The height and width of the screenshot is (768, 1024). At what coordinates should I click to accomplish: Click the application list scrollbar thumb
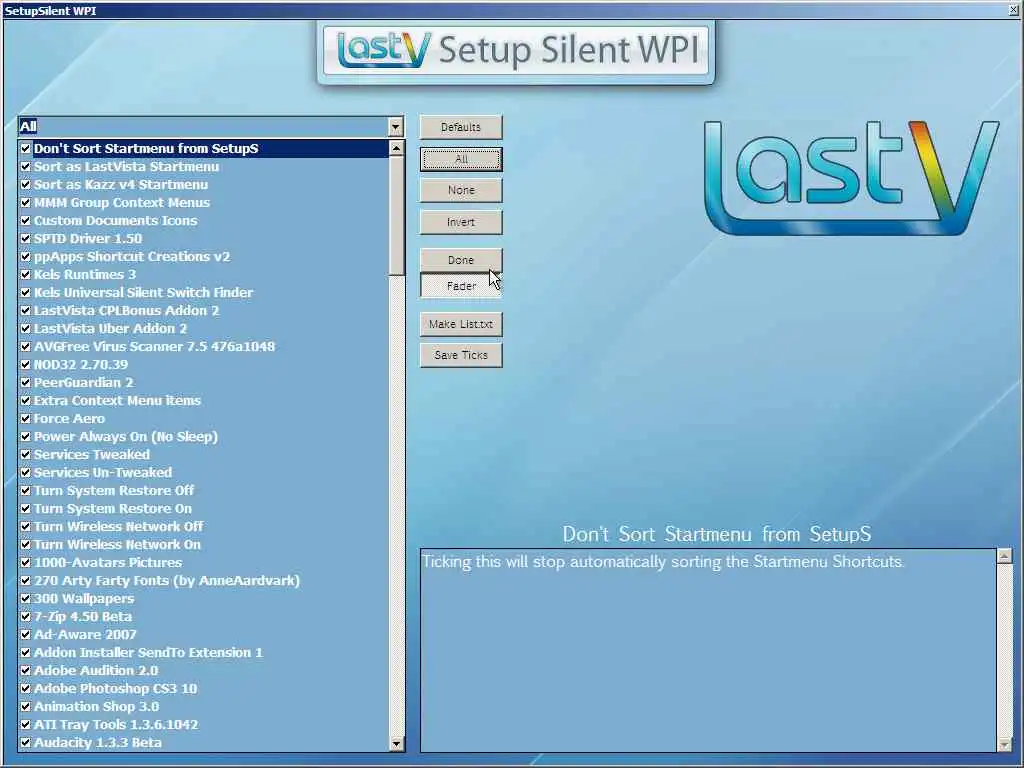(x=396, y=216)
